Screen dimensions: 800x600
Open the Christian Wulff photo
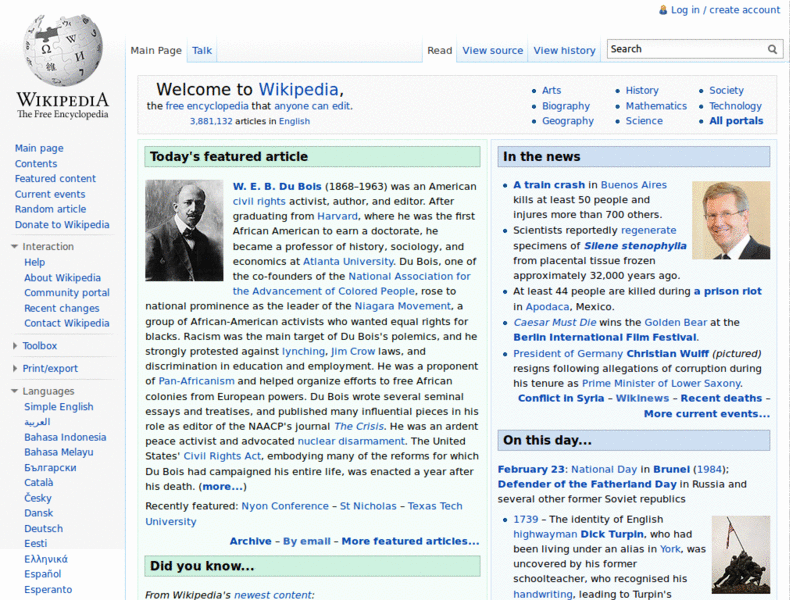[731, 220]
